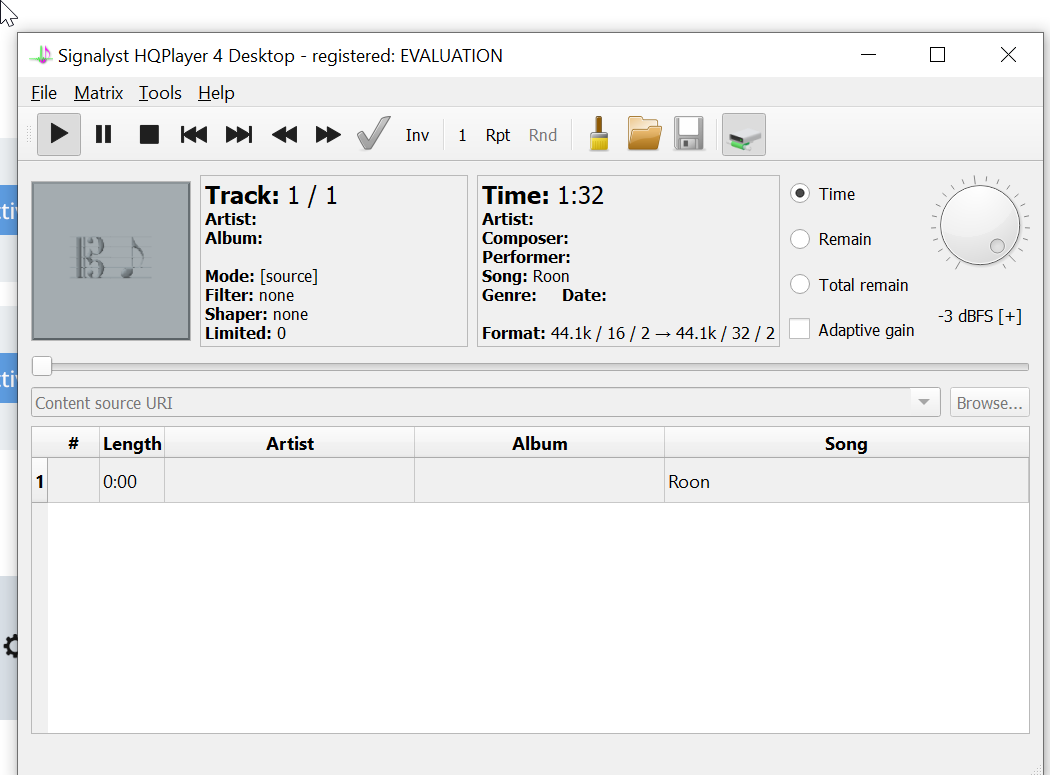Click the album art placeholder thumbnail
The width and height of the screenshot is (1050, 775).
111,261
